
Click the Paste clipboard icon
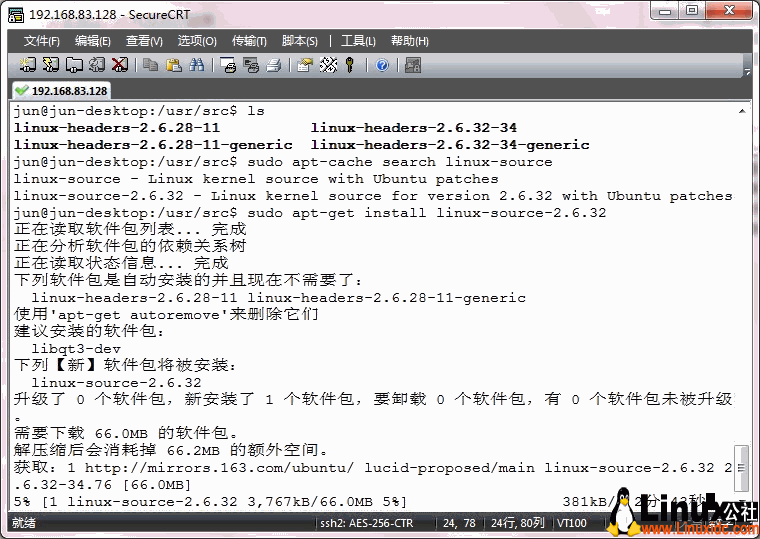173,65
